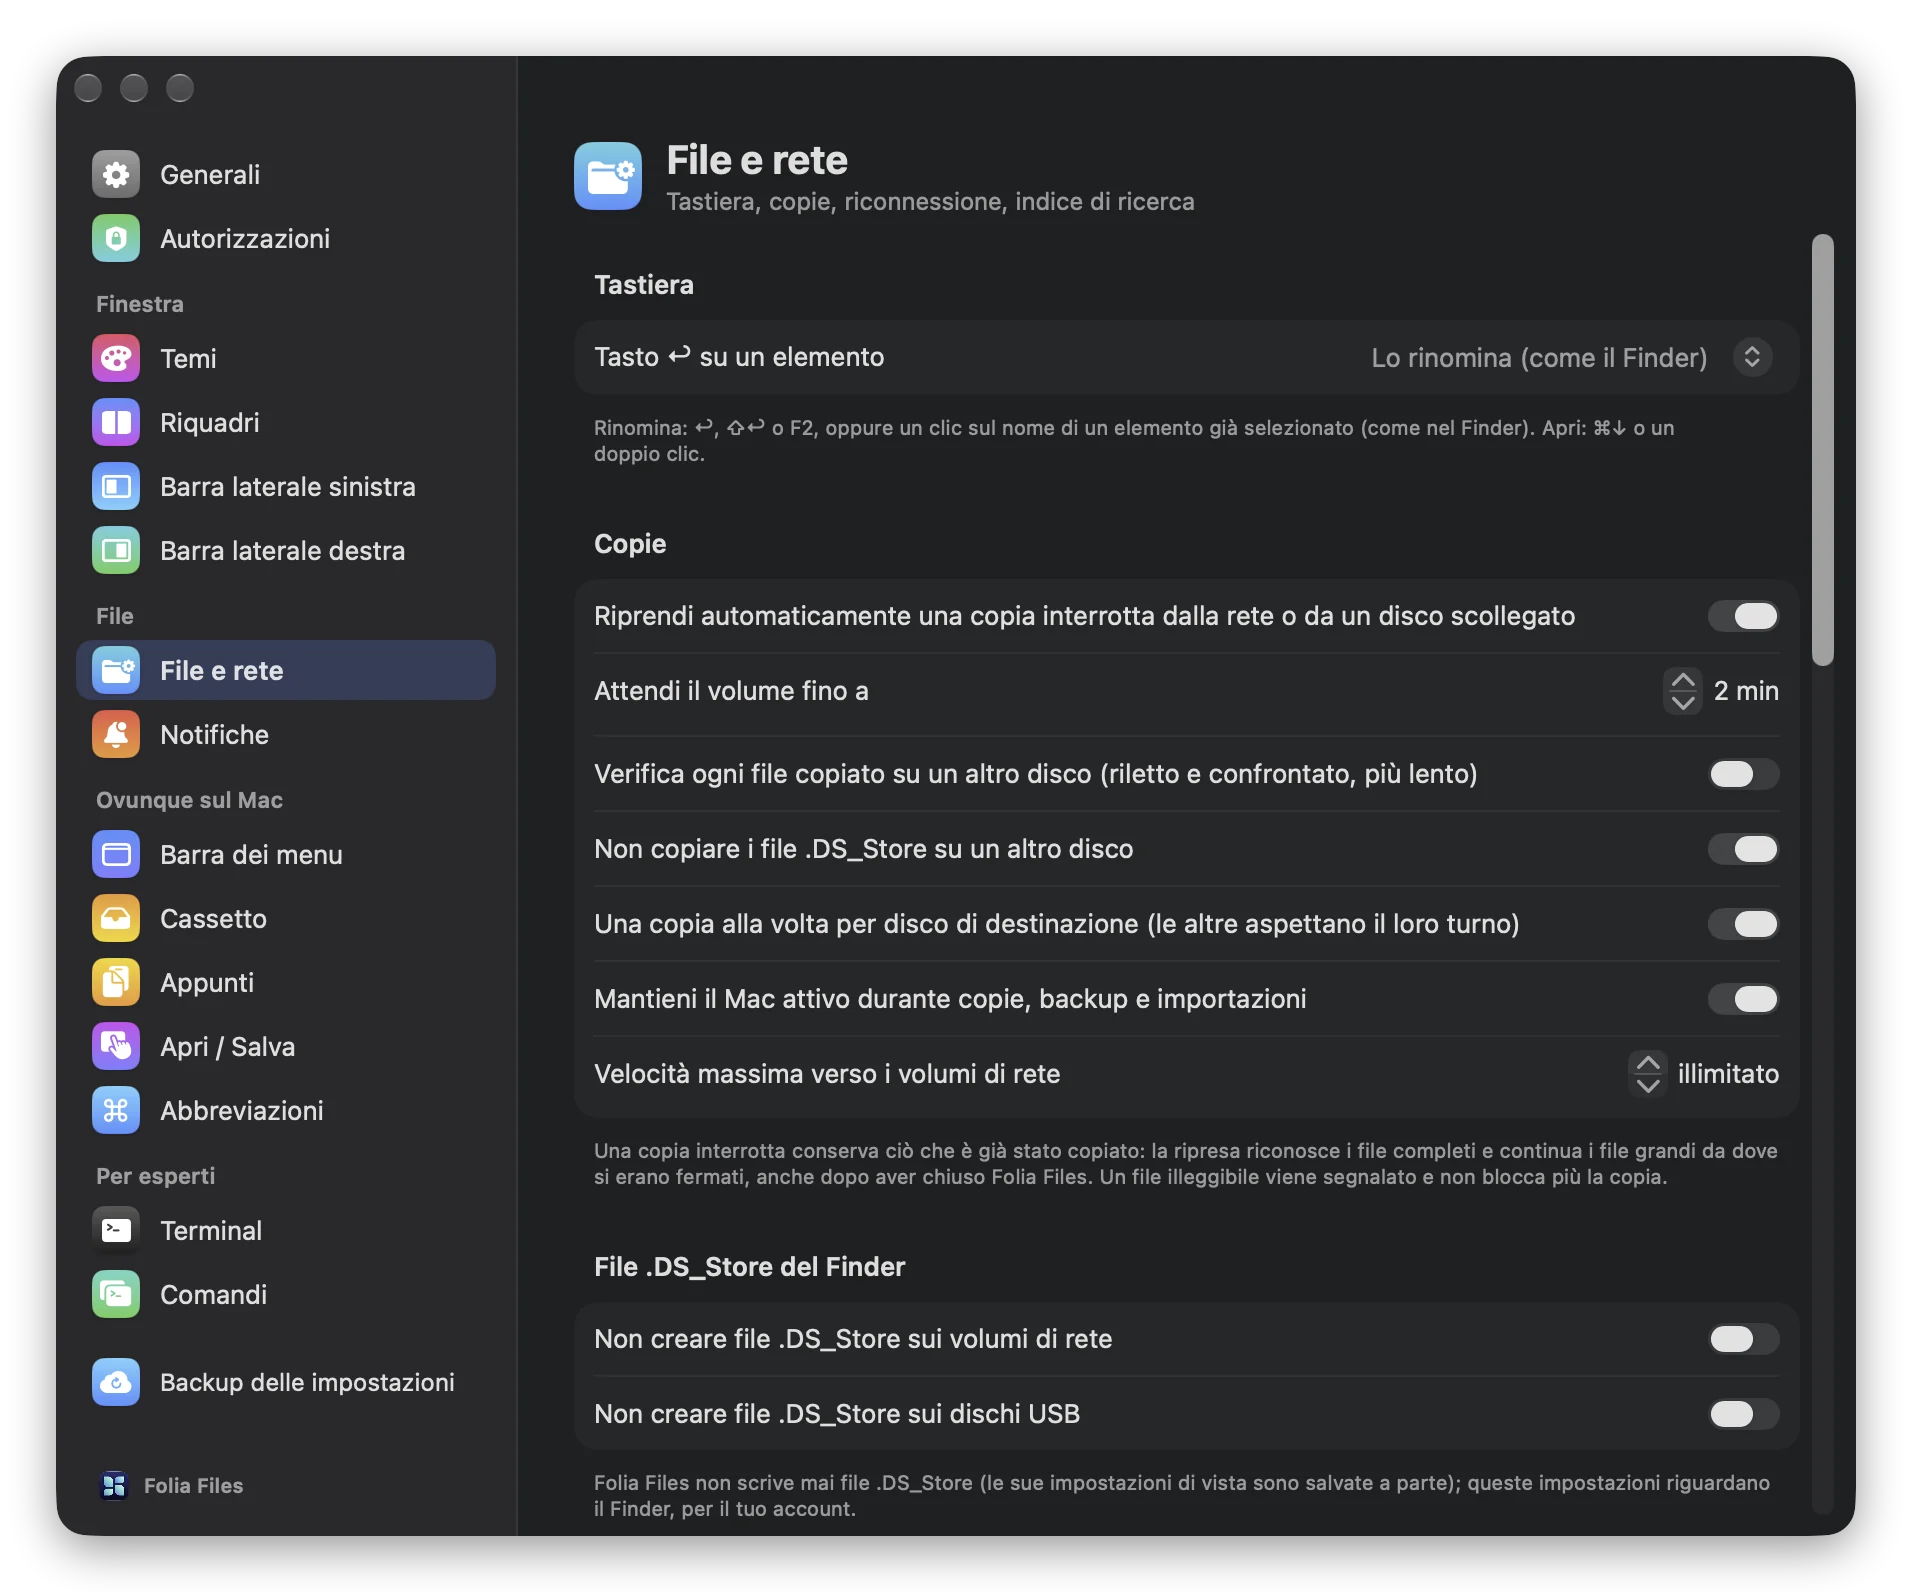The image size is (1912, 1592).
Task: Click the vertical scrollbar thumb
Action: (1822, 450)
